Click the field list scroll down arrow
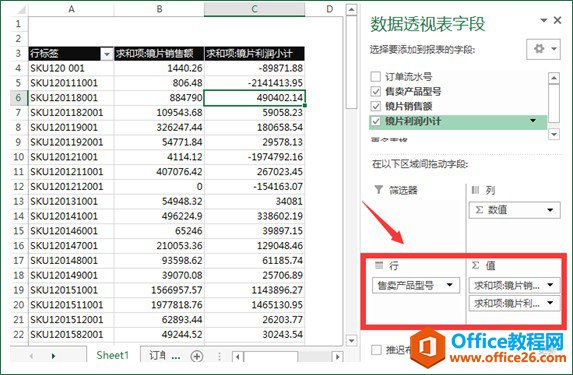The image size is (573, 375). click(554, 134)
